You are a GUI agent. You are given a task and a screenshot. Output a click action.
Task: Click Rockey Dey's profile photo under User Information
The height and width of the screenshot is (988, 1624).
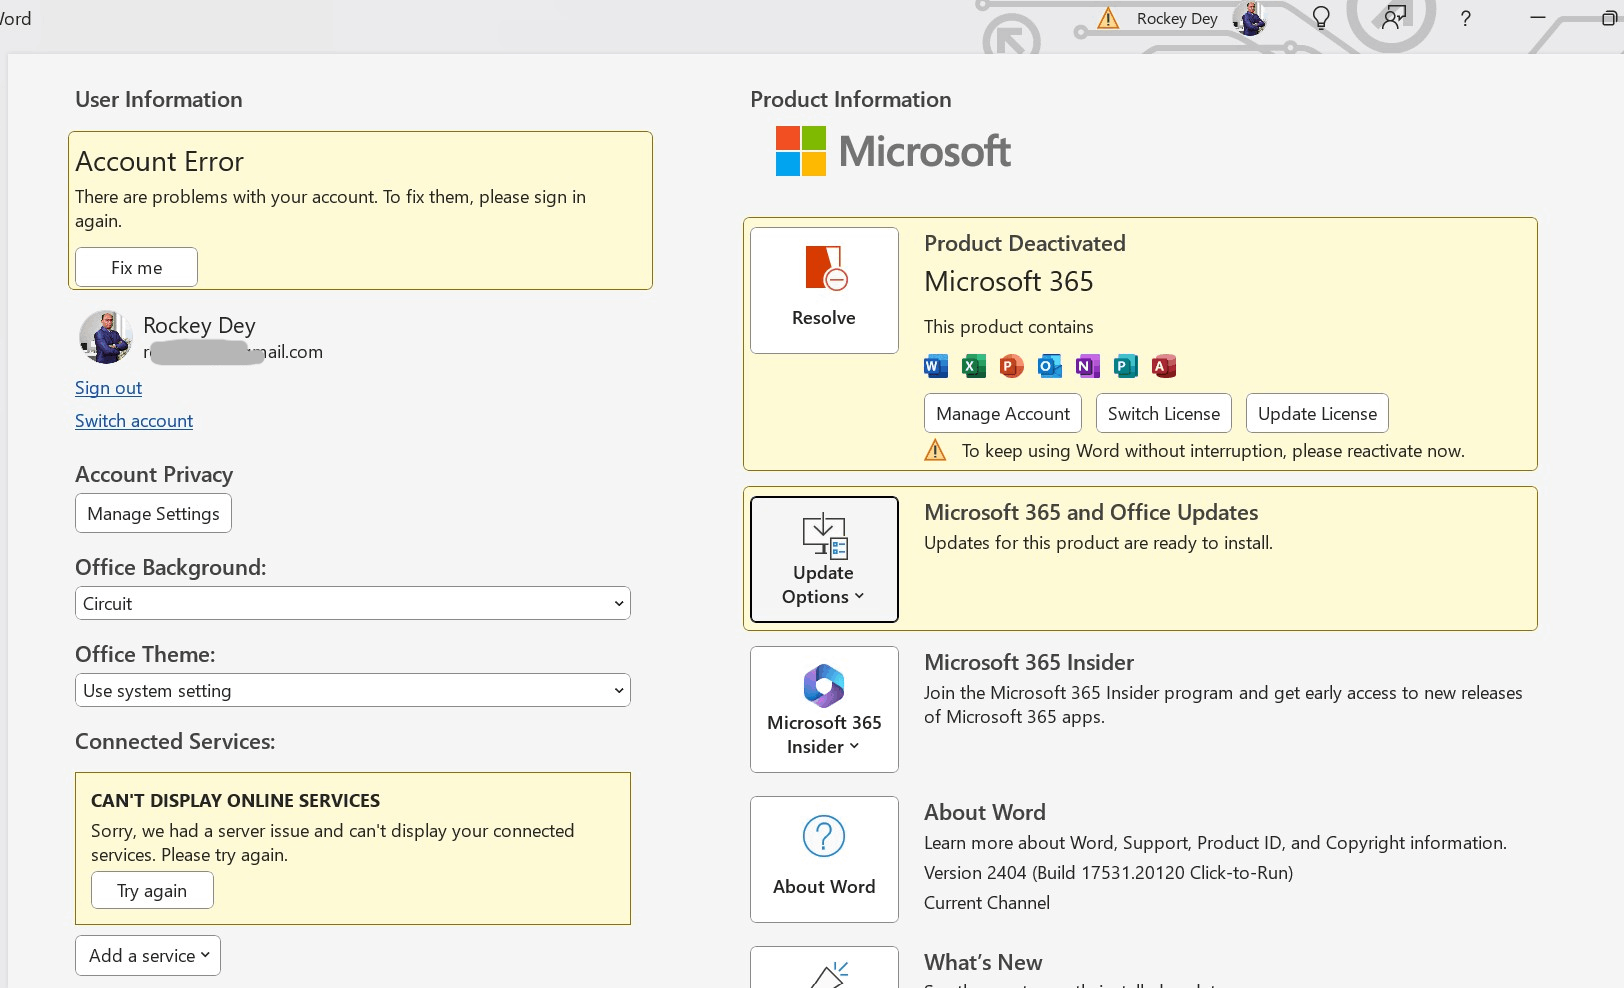[105, 337]
